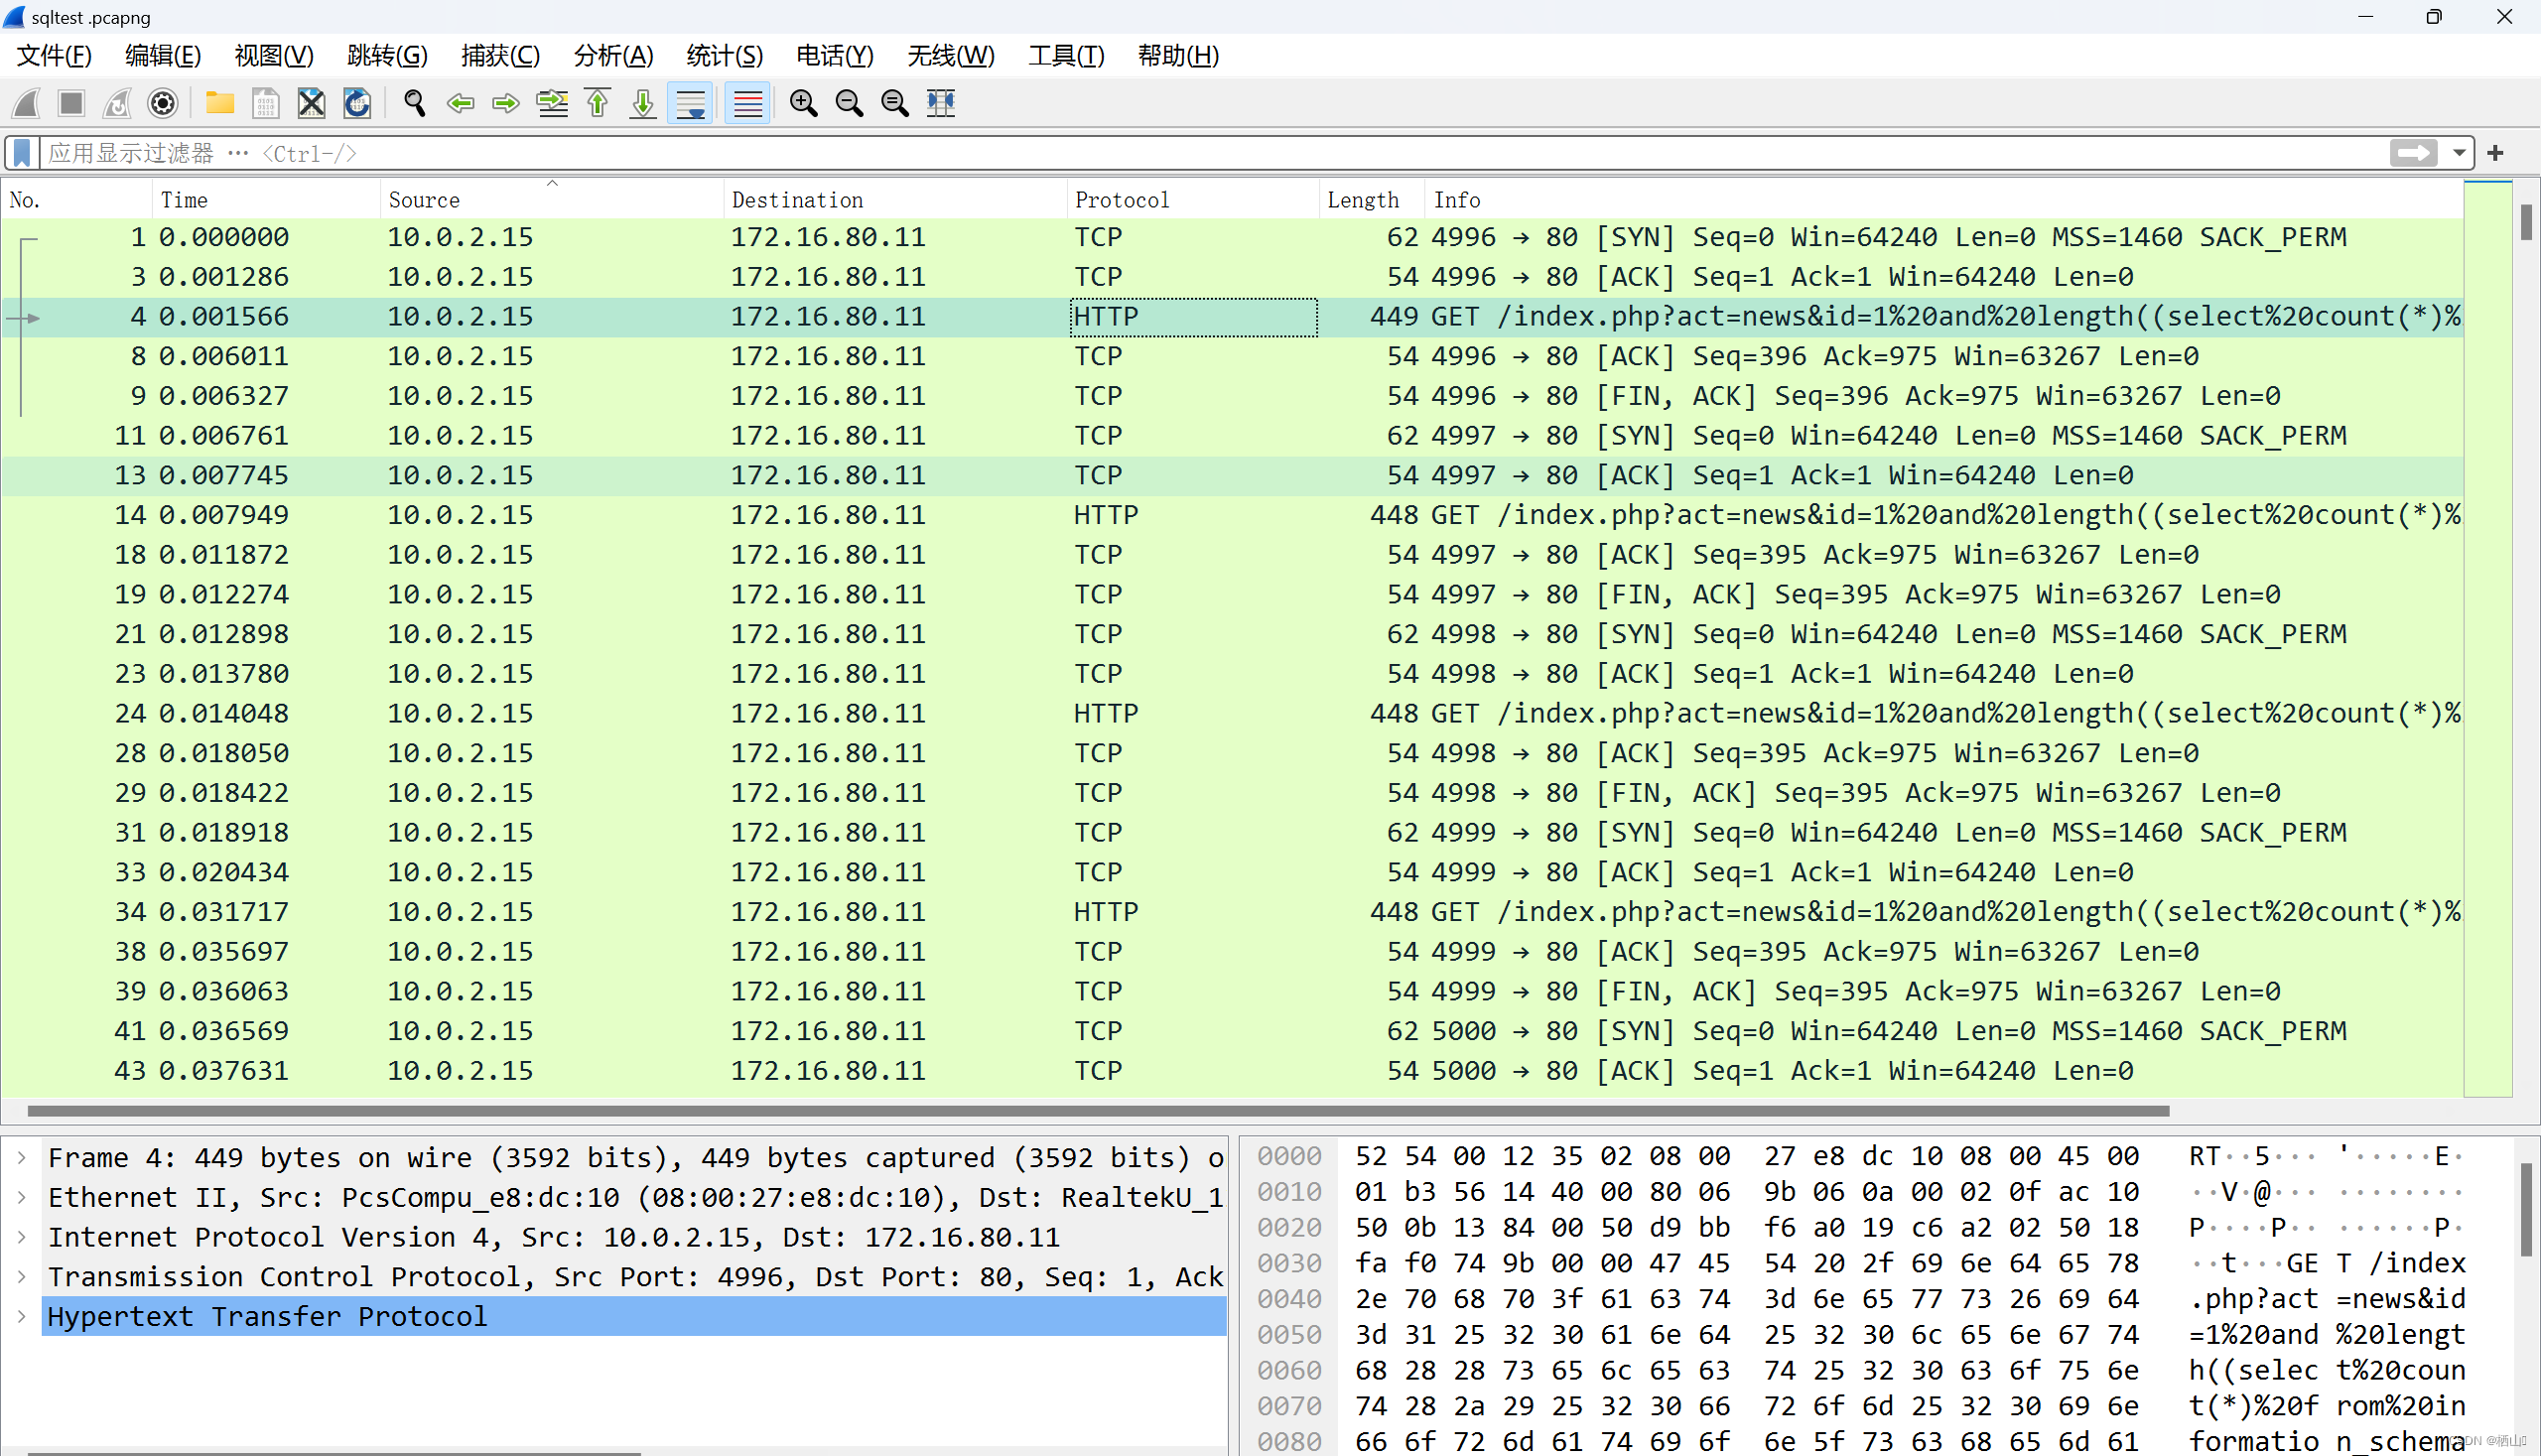Jump to last packet icon
2541x1456 pixels.
pos(643,103)
